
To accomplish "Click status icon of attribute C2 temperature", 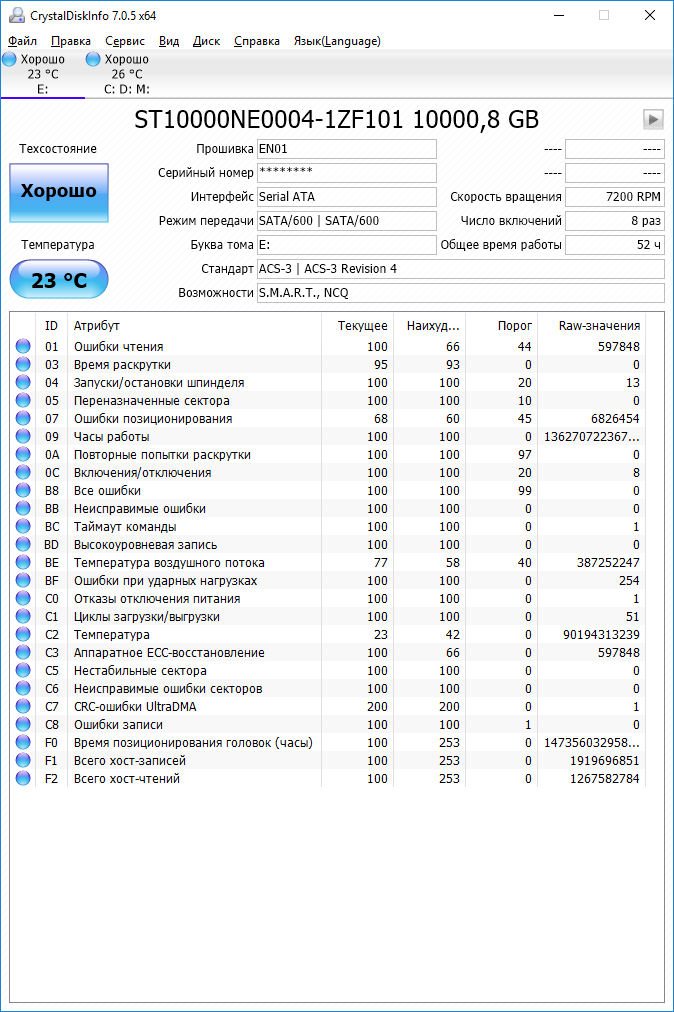I will (x=23, y=635).
